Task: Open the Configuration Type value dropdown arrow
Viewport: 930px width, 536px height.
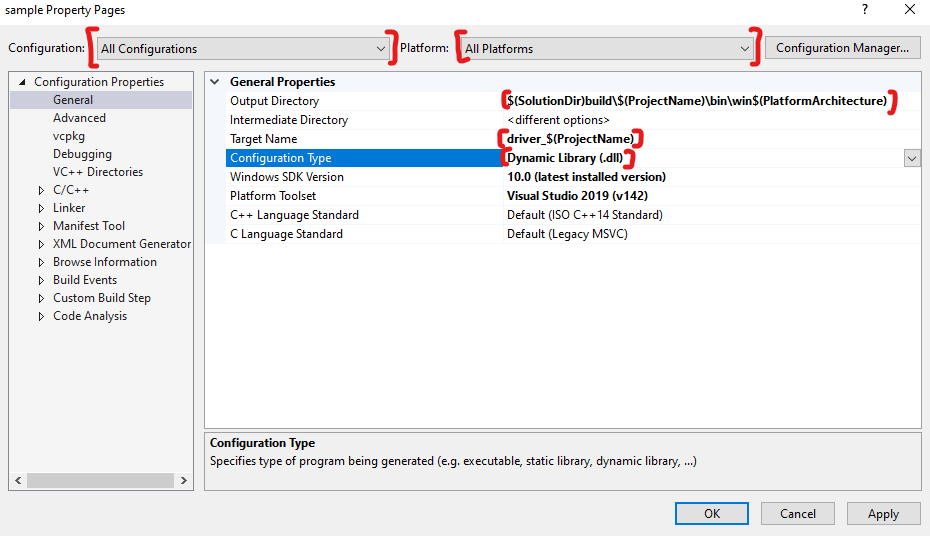Action: pyautogui.click(x=912, y=158)
